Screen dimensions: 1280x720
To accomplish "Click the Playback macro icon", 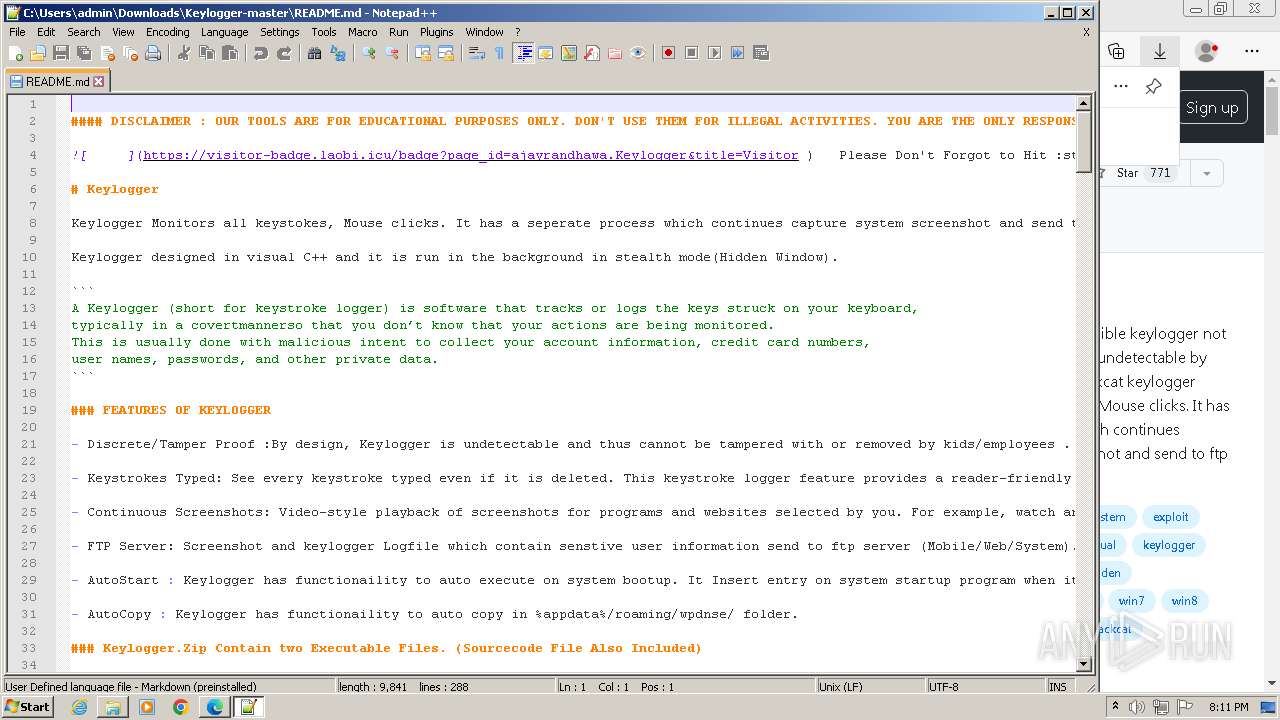I will tap(714, 53).
